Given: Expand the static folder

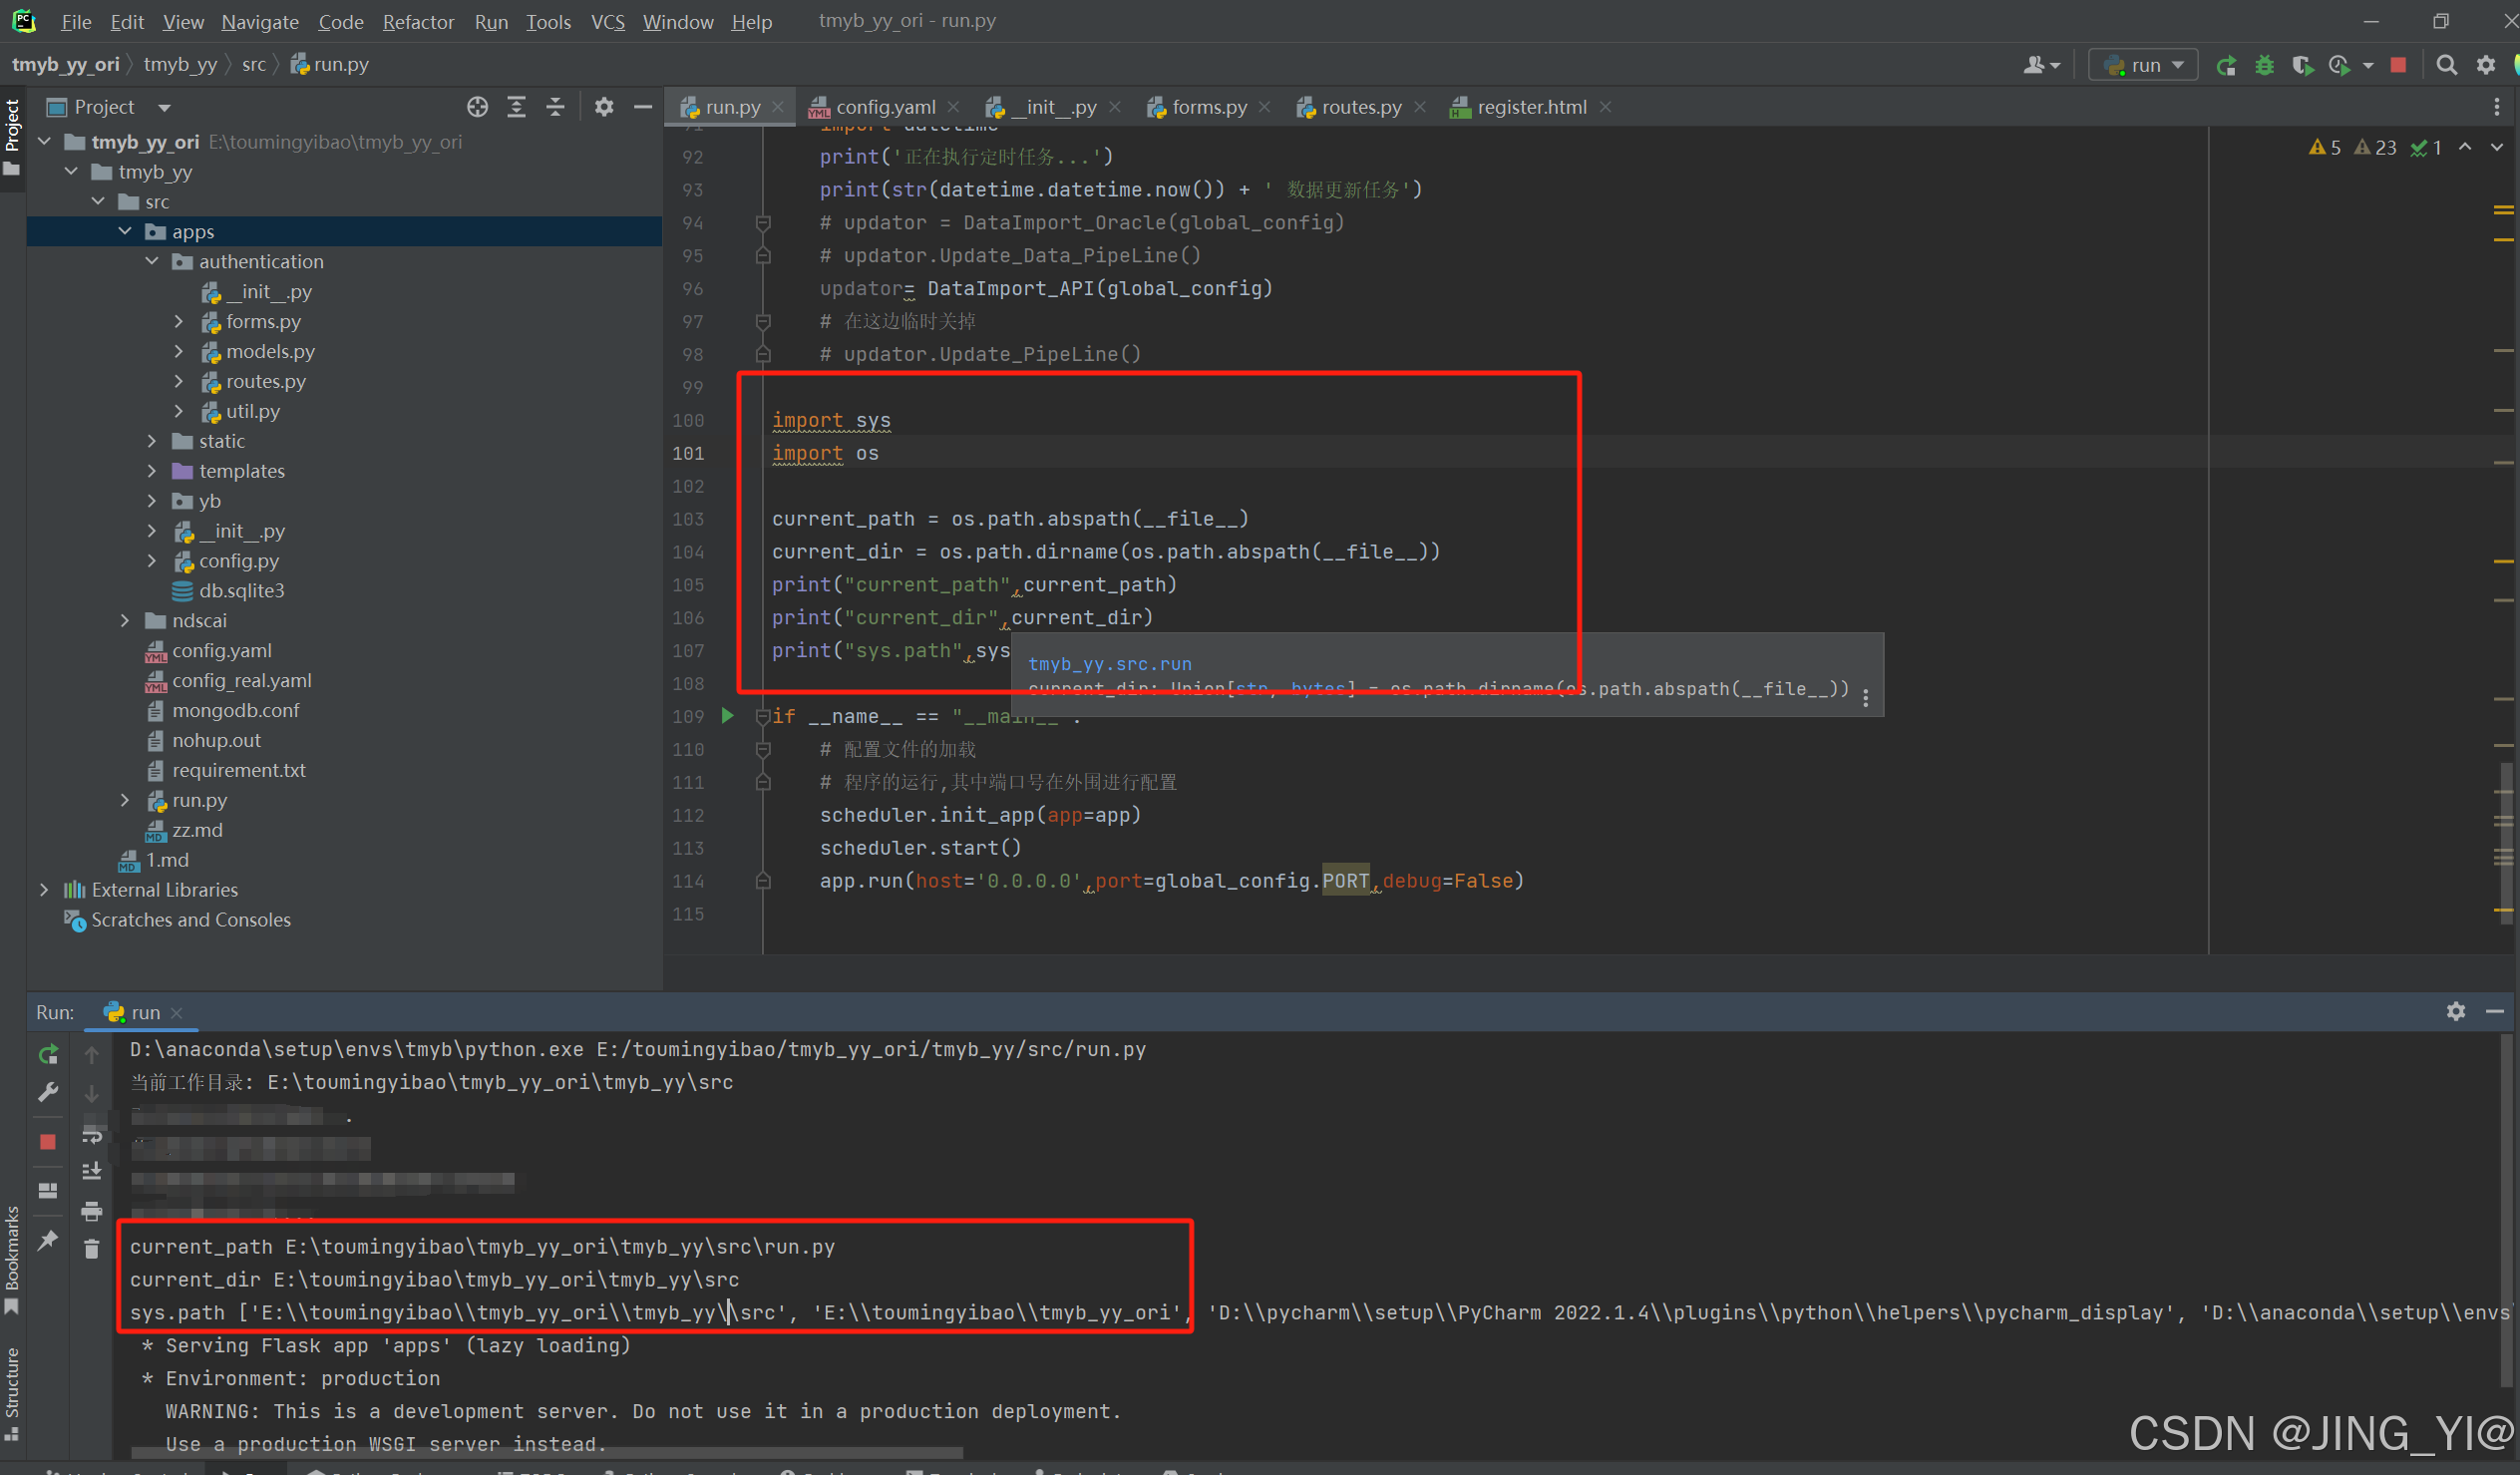Looking at the screenshot, I should [x=152, y=442].
